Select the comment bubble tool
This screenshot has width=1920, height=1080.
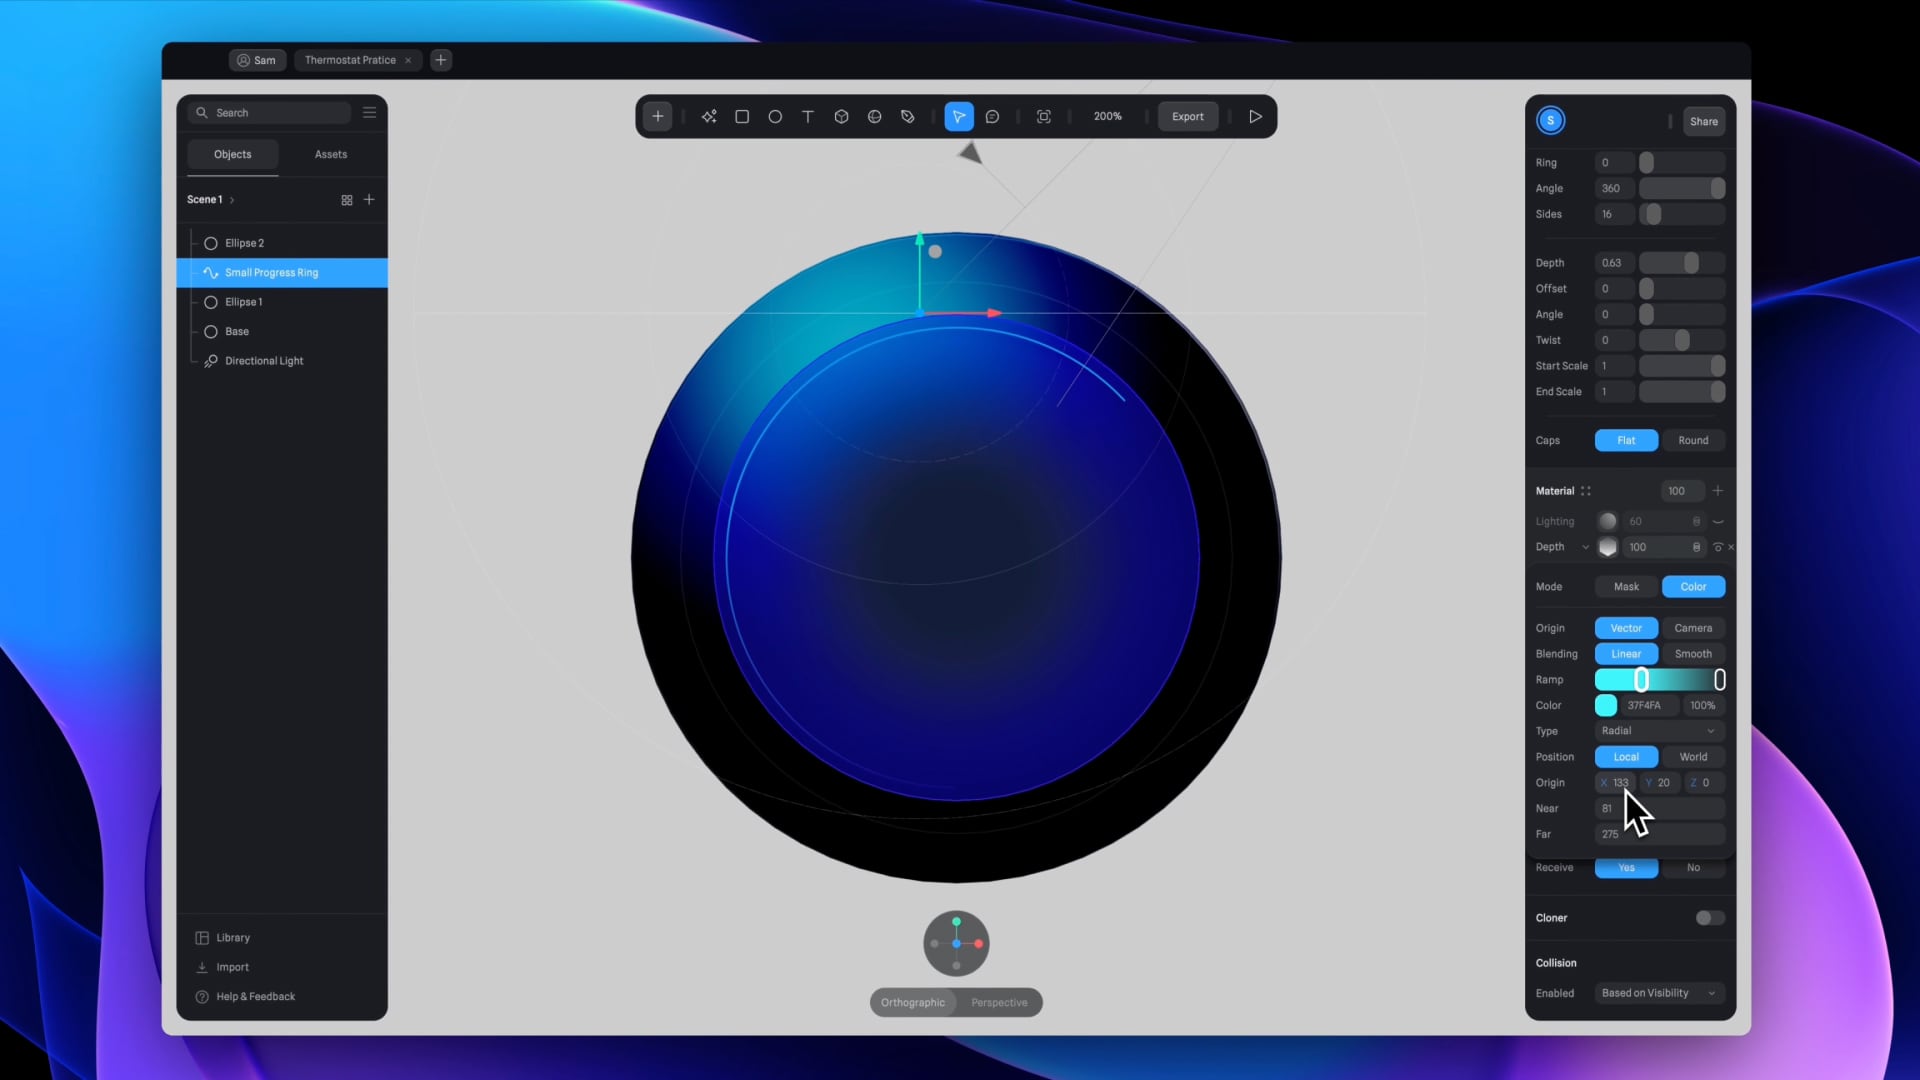click(x=992, y=117)
